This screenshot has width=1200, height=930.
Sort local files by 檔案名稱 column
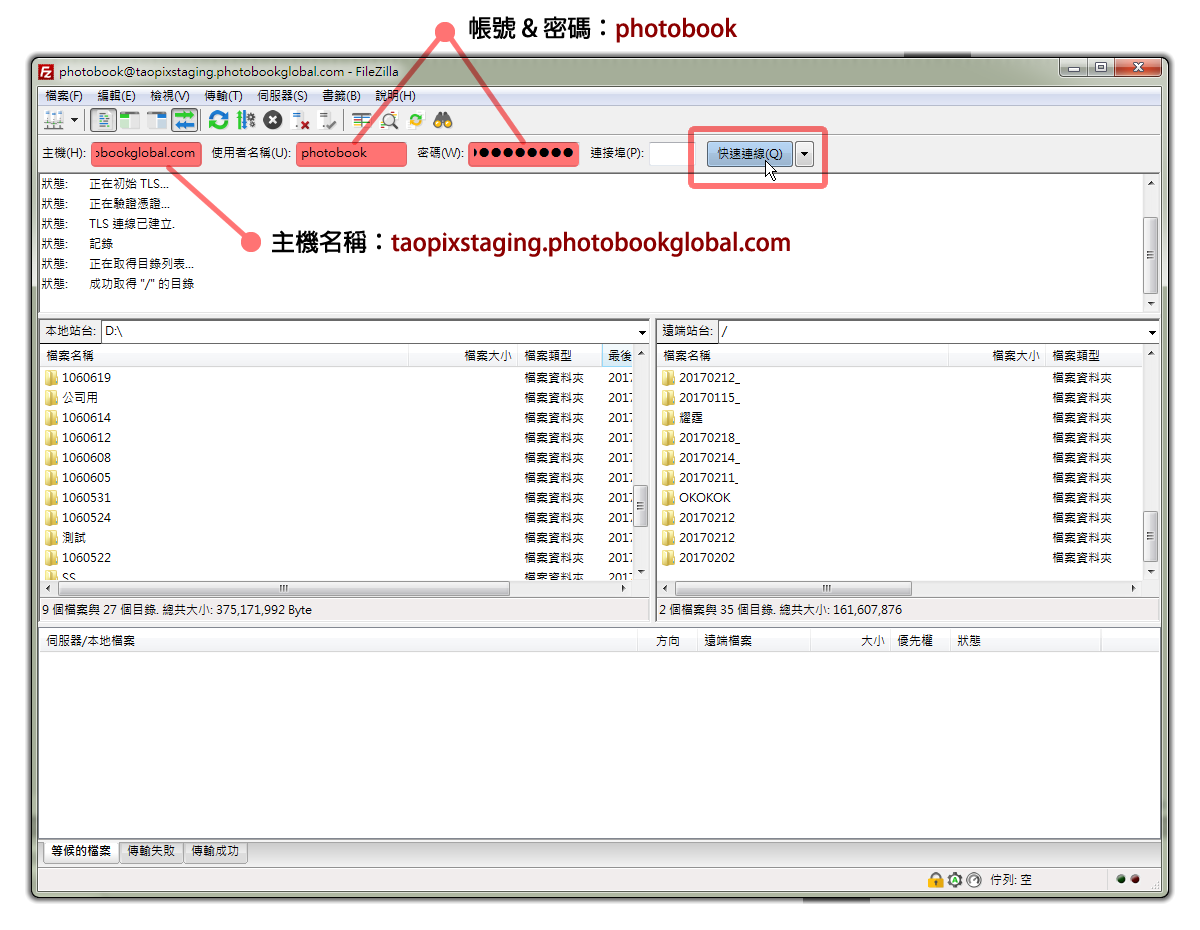[x=225, y=355]
